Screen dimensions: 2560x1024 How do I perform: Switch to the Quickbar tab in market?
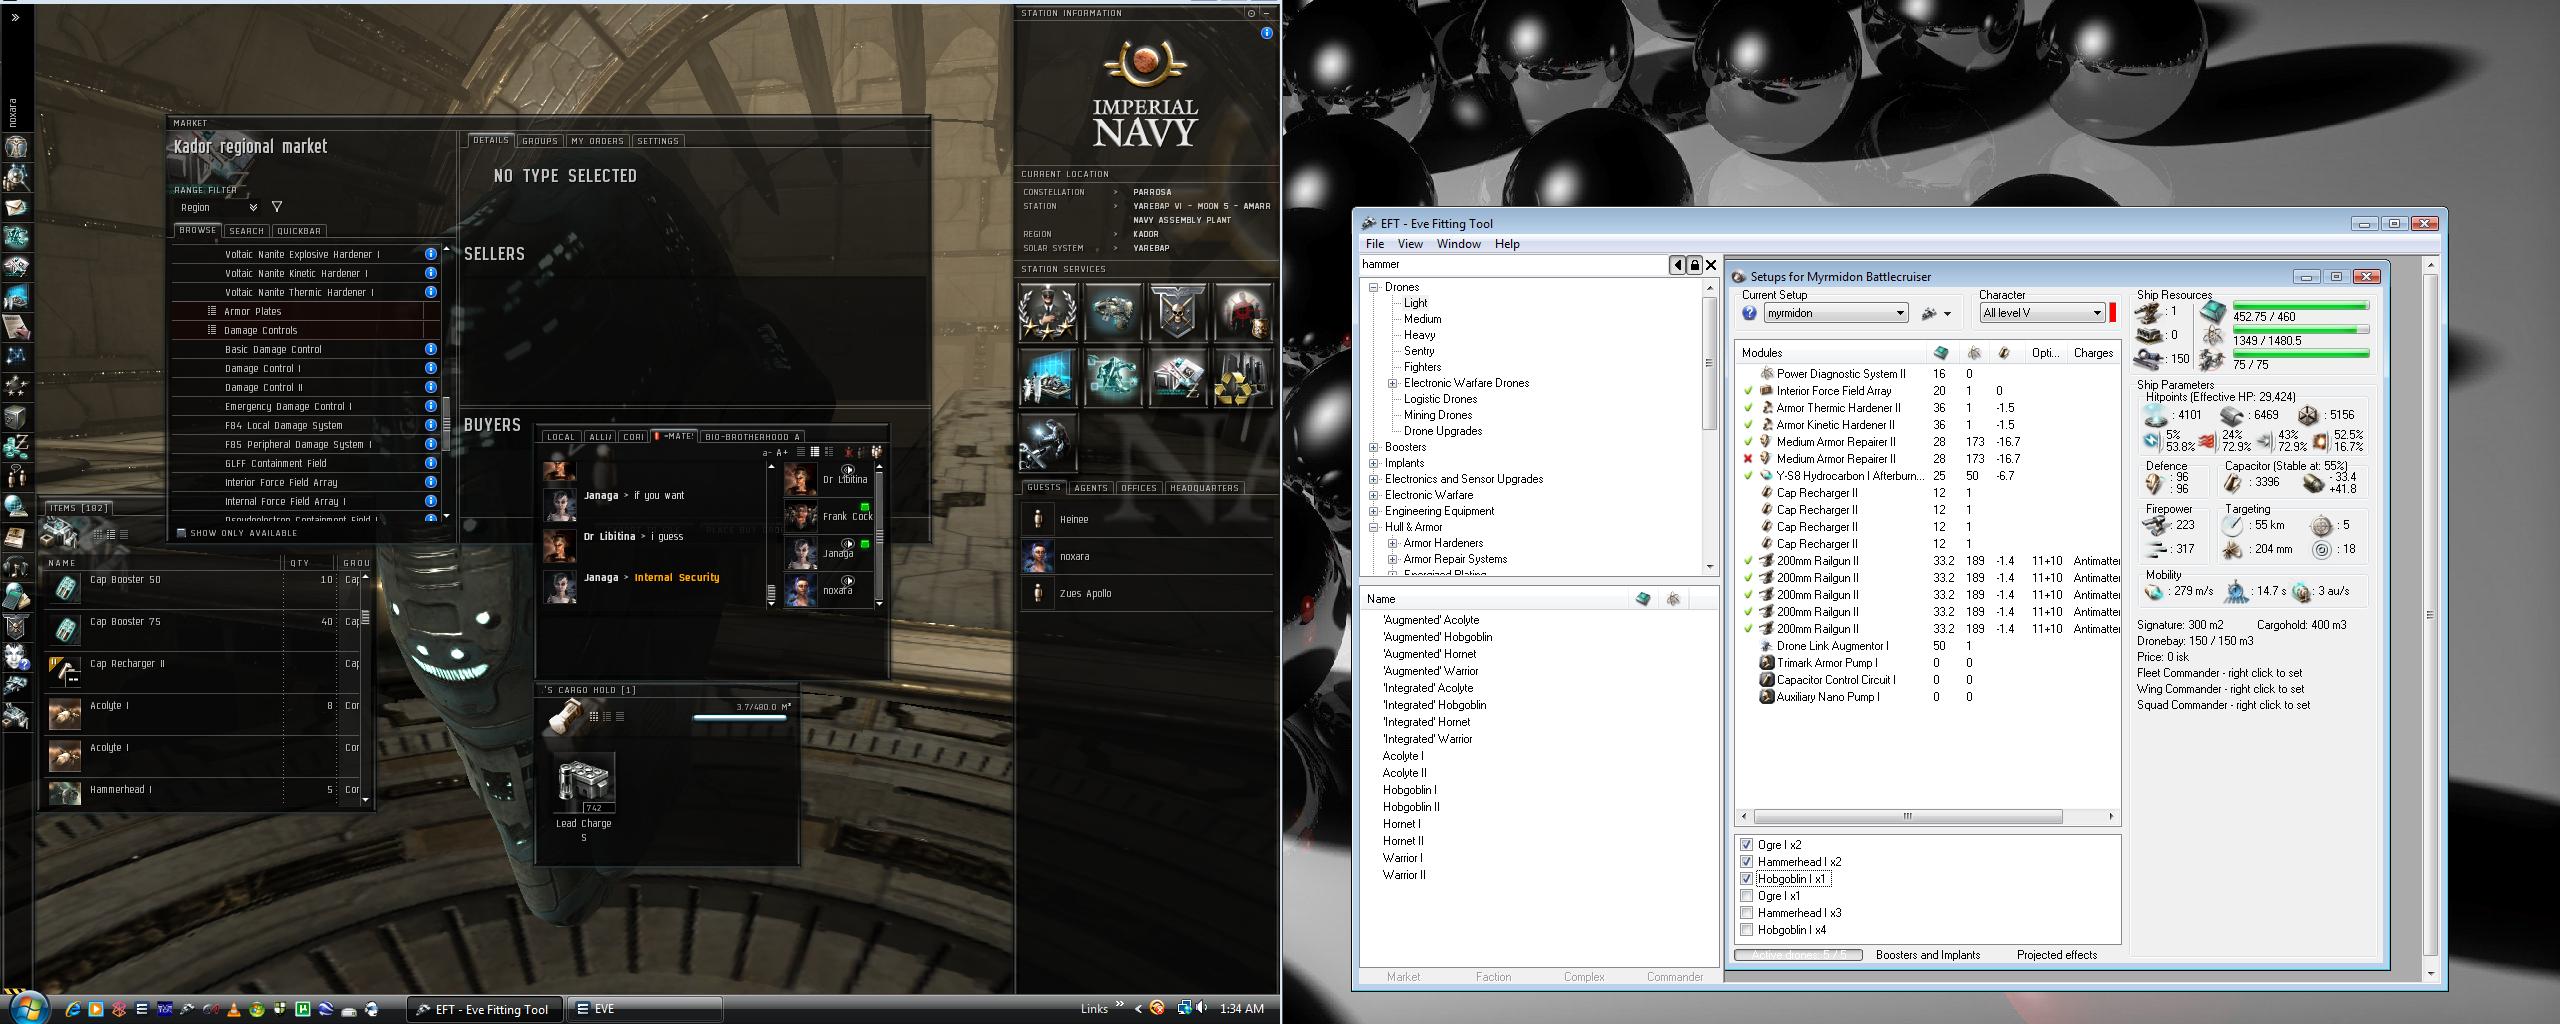coord(298,231)
